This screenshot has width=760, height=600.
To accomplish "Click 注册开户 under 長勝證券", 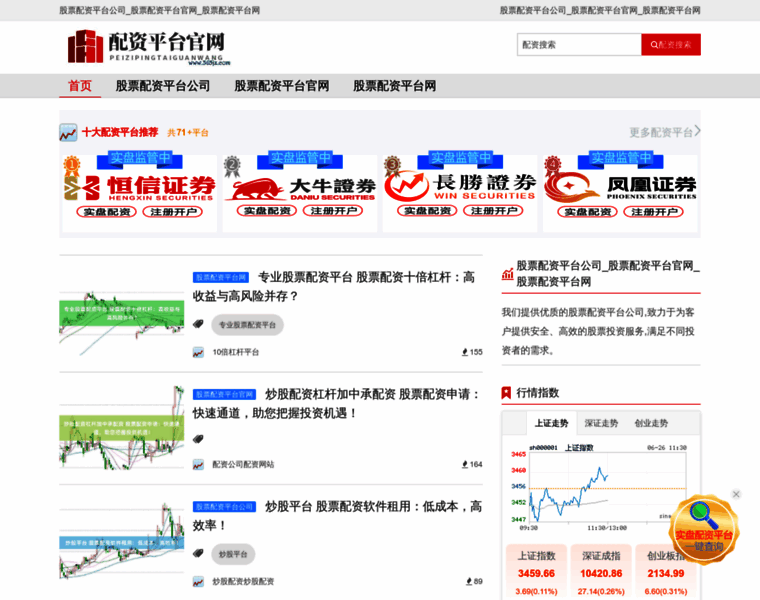I will pyautogui.click(x=493, y=211).
